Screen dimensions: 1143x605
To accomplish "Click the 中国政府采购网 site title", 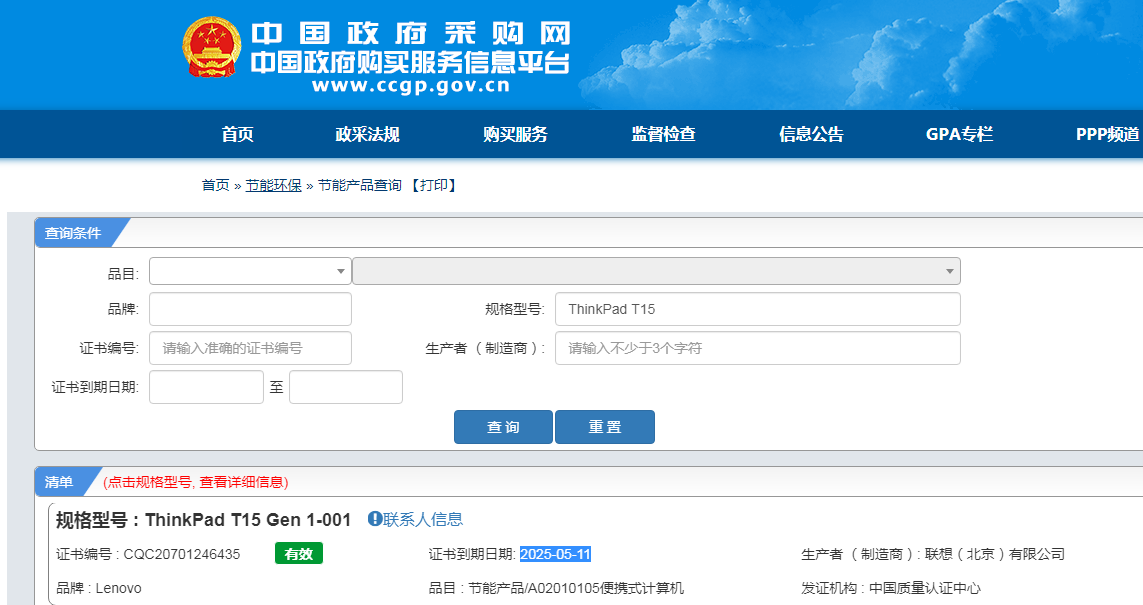I will pyautogui.click(x=411, y=34).
